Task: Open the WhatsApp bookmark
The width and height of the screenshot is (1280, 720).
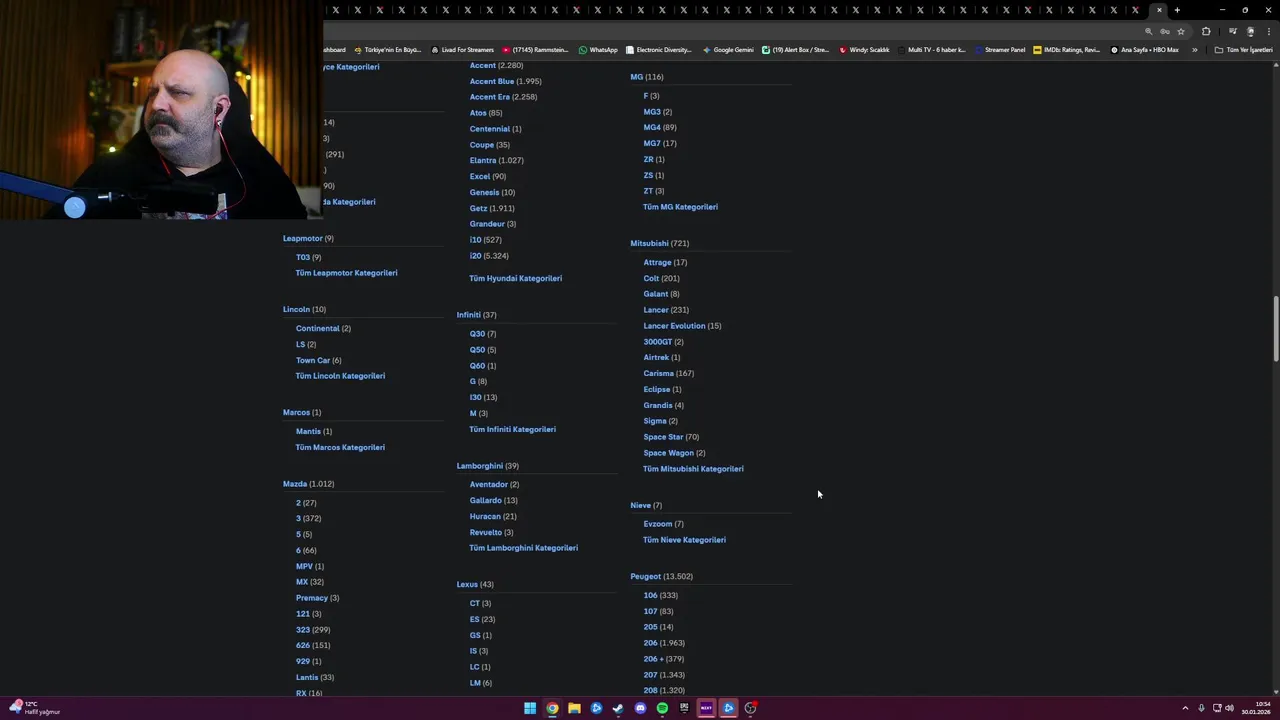Action: 598,50
